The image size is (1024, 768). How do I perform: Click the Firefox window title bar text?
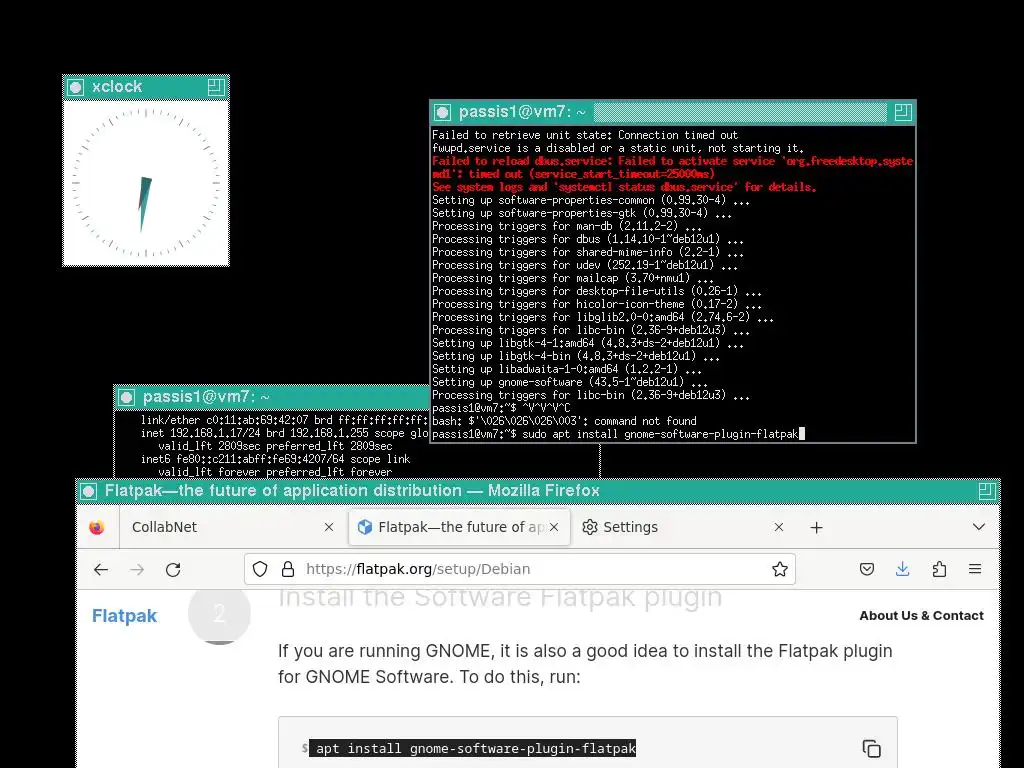pyautogui.click(x=352, y=491)
